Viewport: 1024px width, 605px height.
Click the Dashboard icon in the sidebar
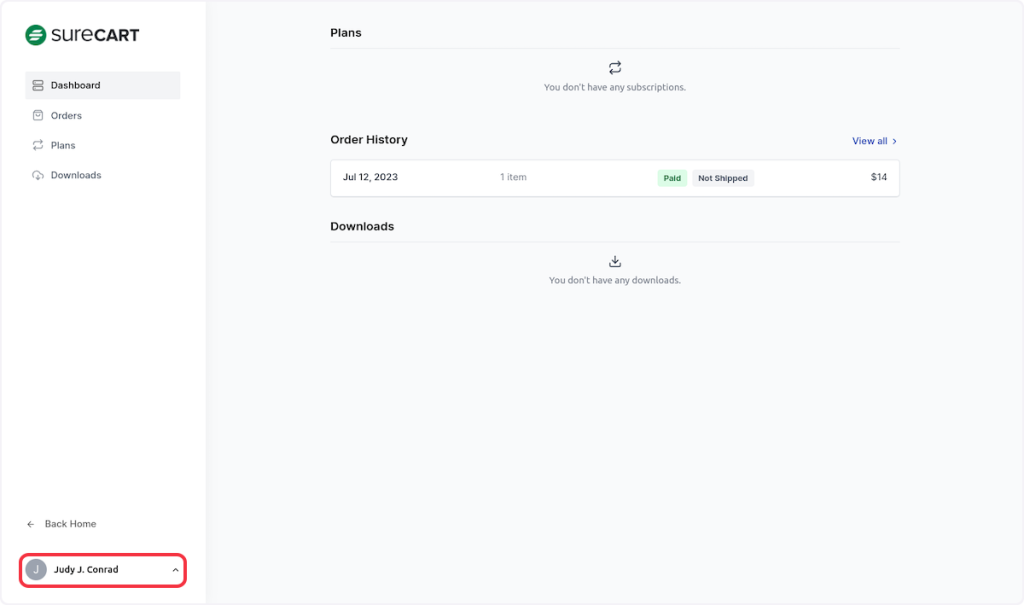coord(38,86)
